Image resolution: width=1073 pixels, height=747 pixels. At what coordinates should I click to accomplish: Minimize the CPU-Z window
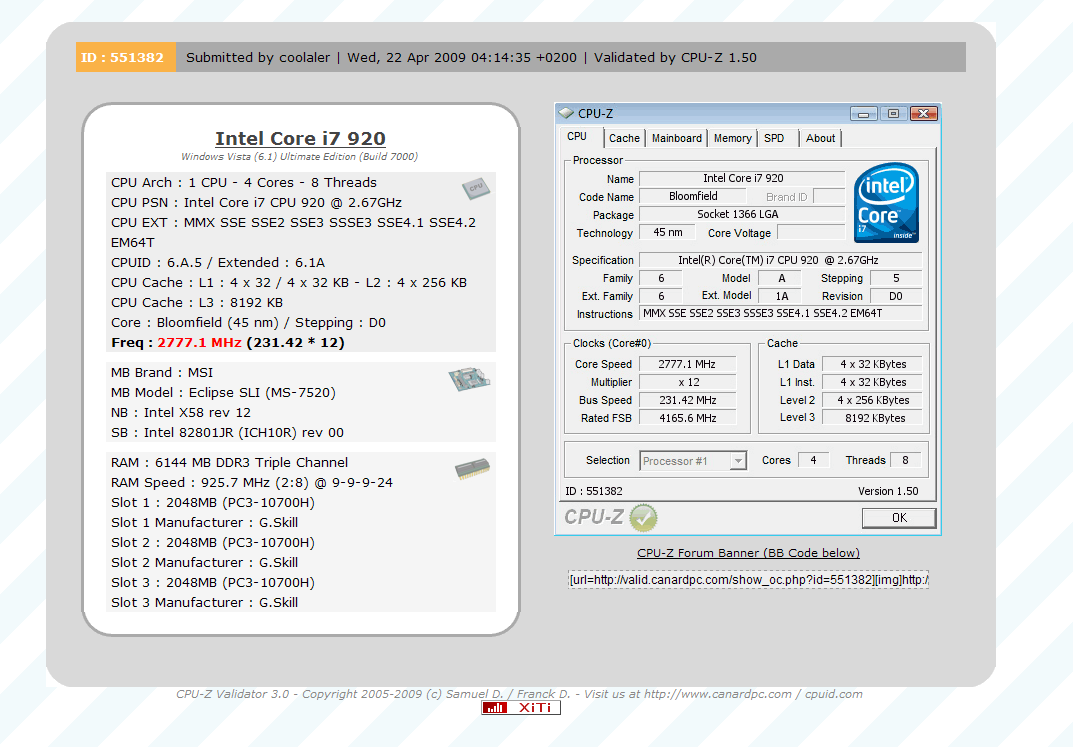coord(863,114)
